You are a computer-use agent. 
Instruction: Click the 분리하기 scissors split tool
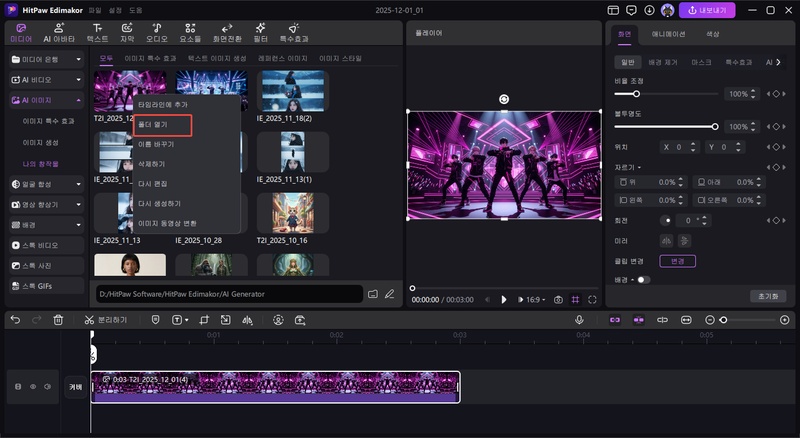(x=105, y=320)
